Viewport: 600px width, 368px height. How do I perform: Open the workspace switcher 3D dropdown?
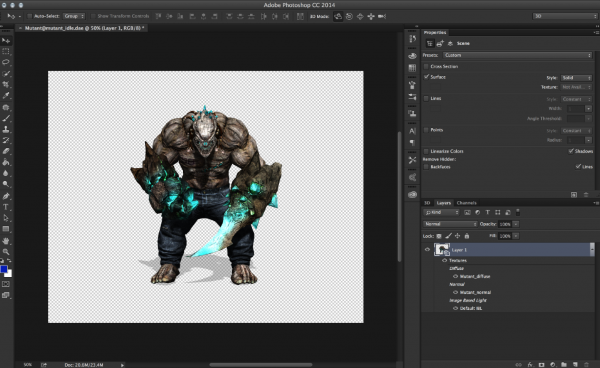pyautogui.click(x=565, y=16)
